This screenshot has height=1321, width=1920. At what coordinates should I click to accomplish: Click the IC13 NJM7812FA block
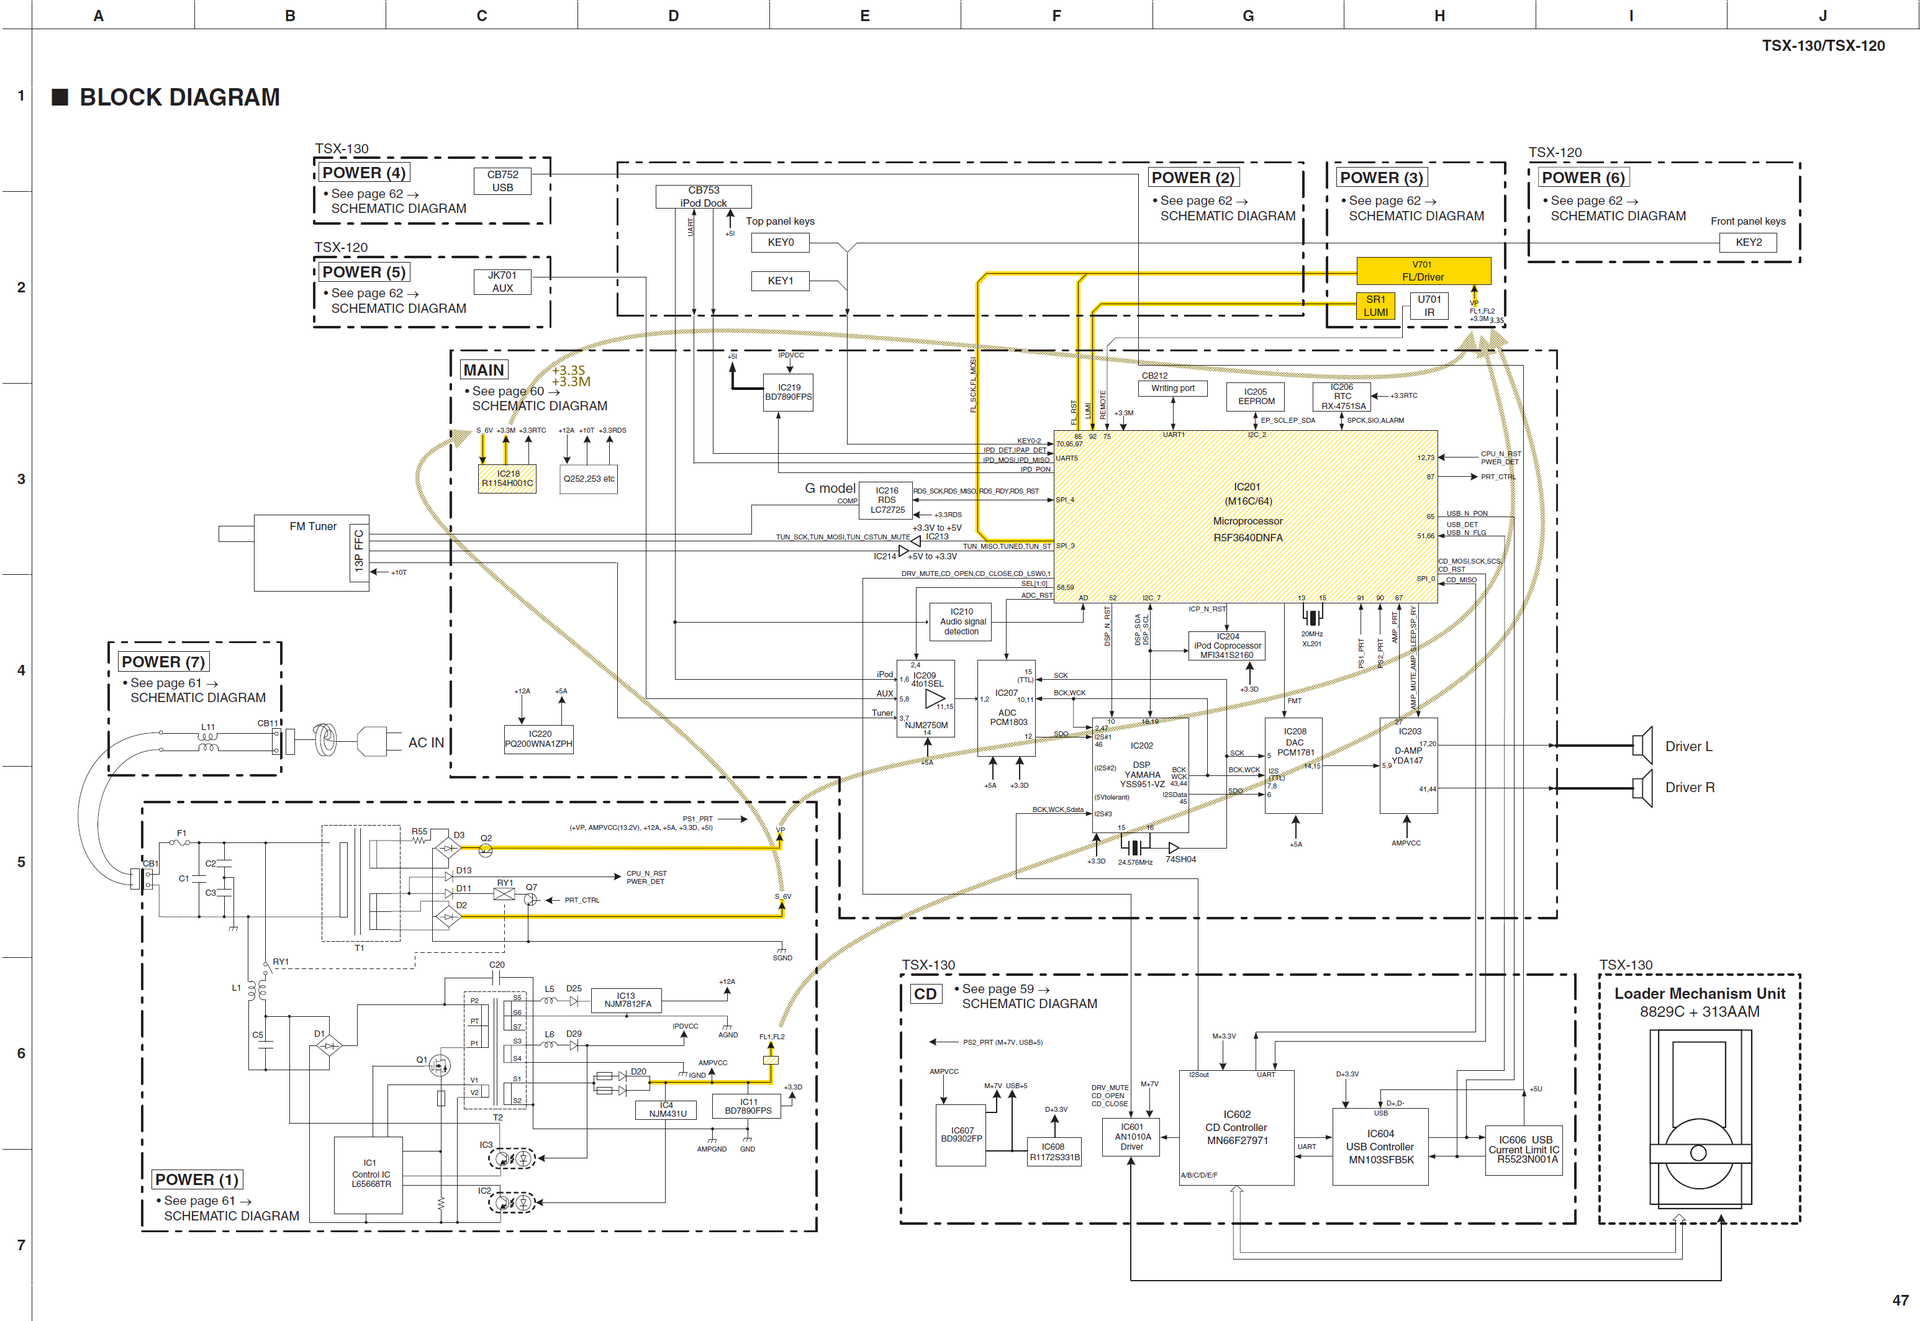tap(626, 1000)
